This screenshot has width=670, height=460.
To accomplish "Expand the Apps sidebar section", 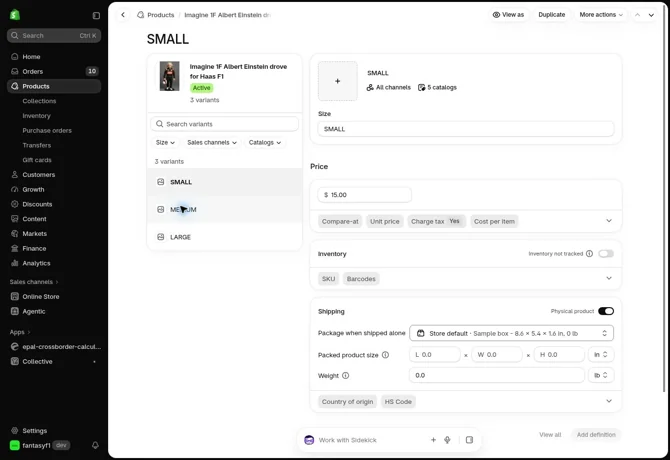I will [20, 332].
